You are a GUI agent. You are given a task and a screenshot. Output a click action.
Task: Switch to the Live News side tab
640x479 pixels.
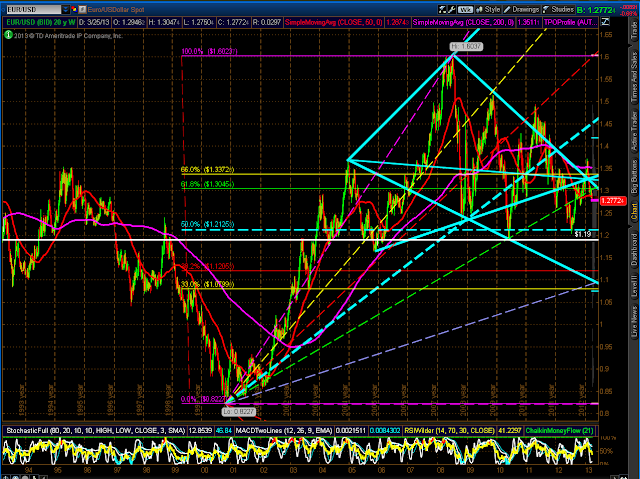click(x=634, y=322)
